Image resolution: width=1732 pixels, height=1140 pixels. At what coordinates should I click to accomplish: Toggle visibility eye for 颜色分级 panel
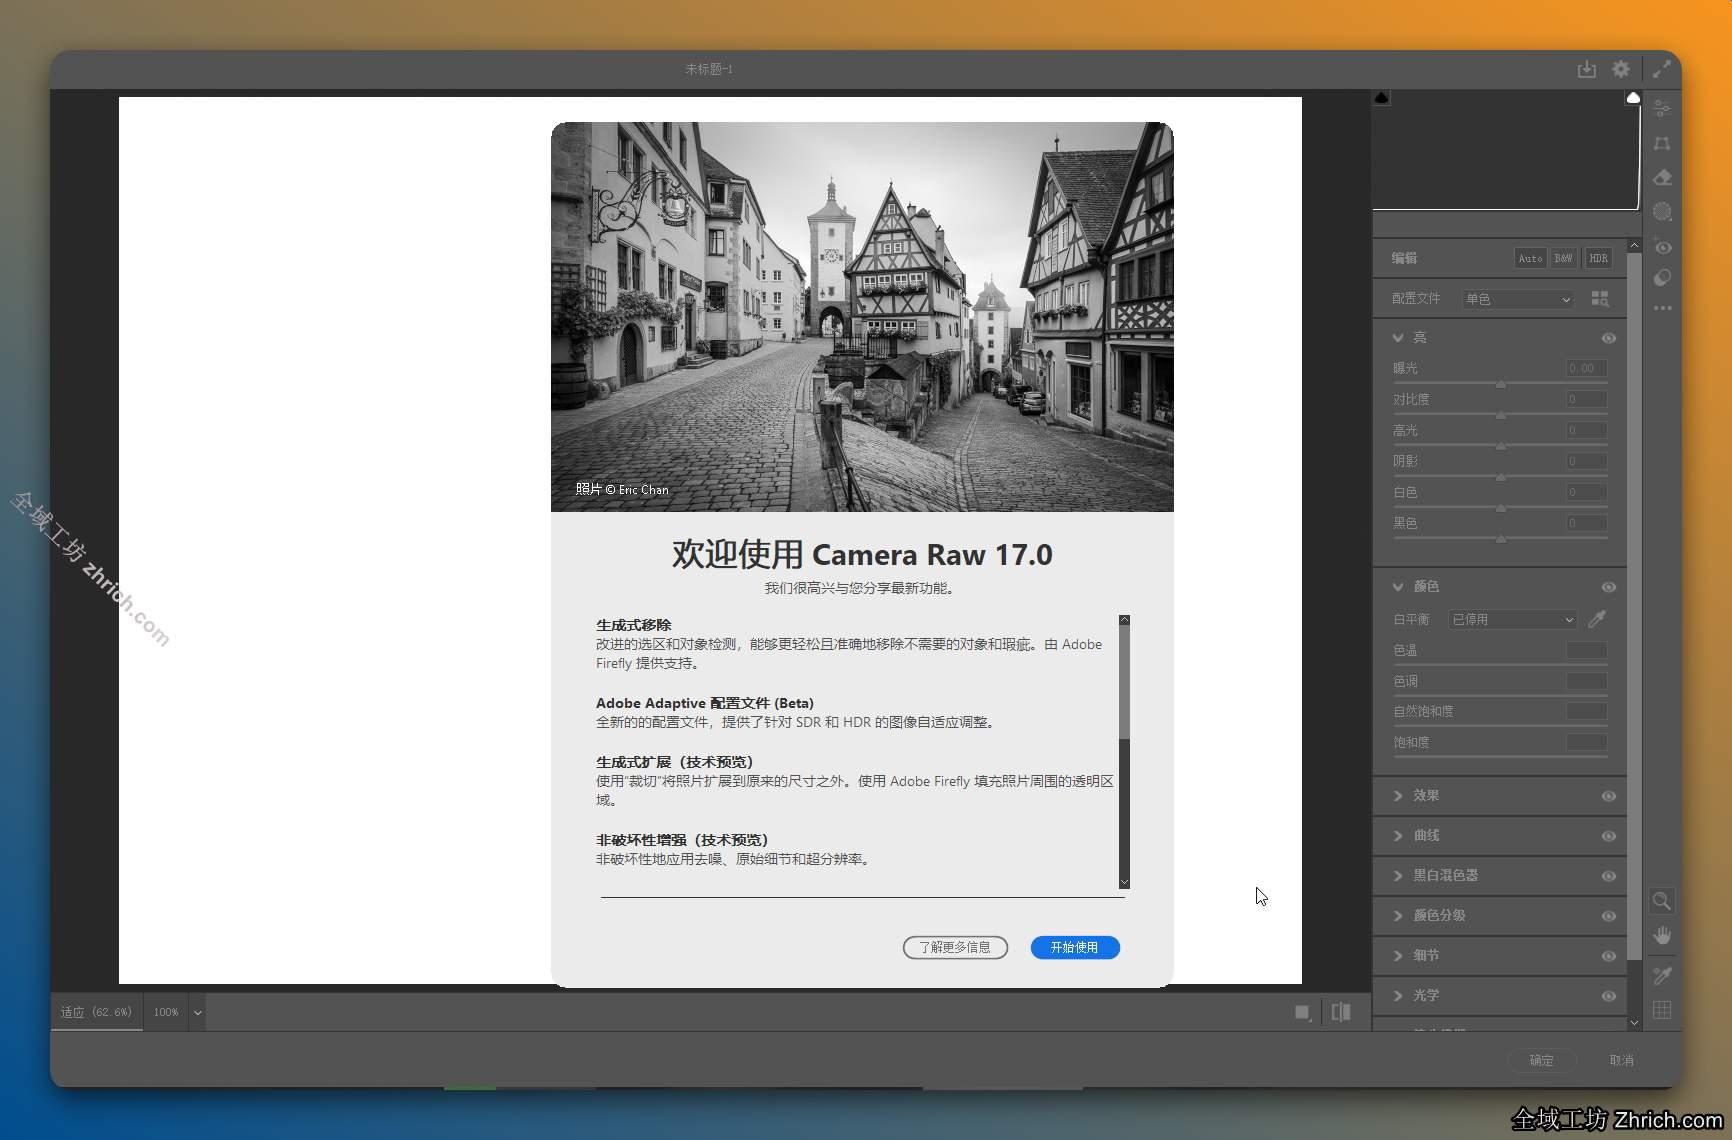[x=1608, y=916]
